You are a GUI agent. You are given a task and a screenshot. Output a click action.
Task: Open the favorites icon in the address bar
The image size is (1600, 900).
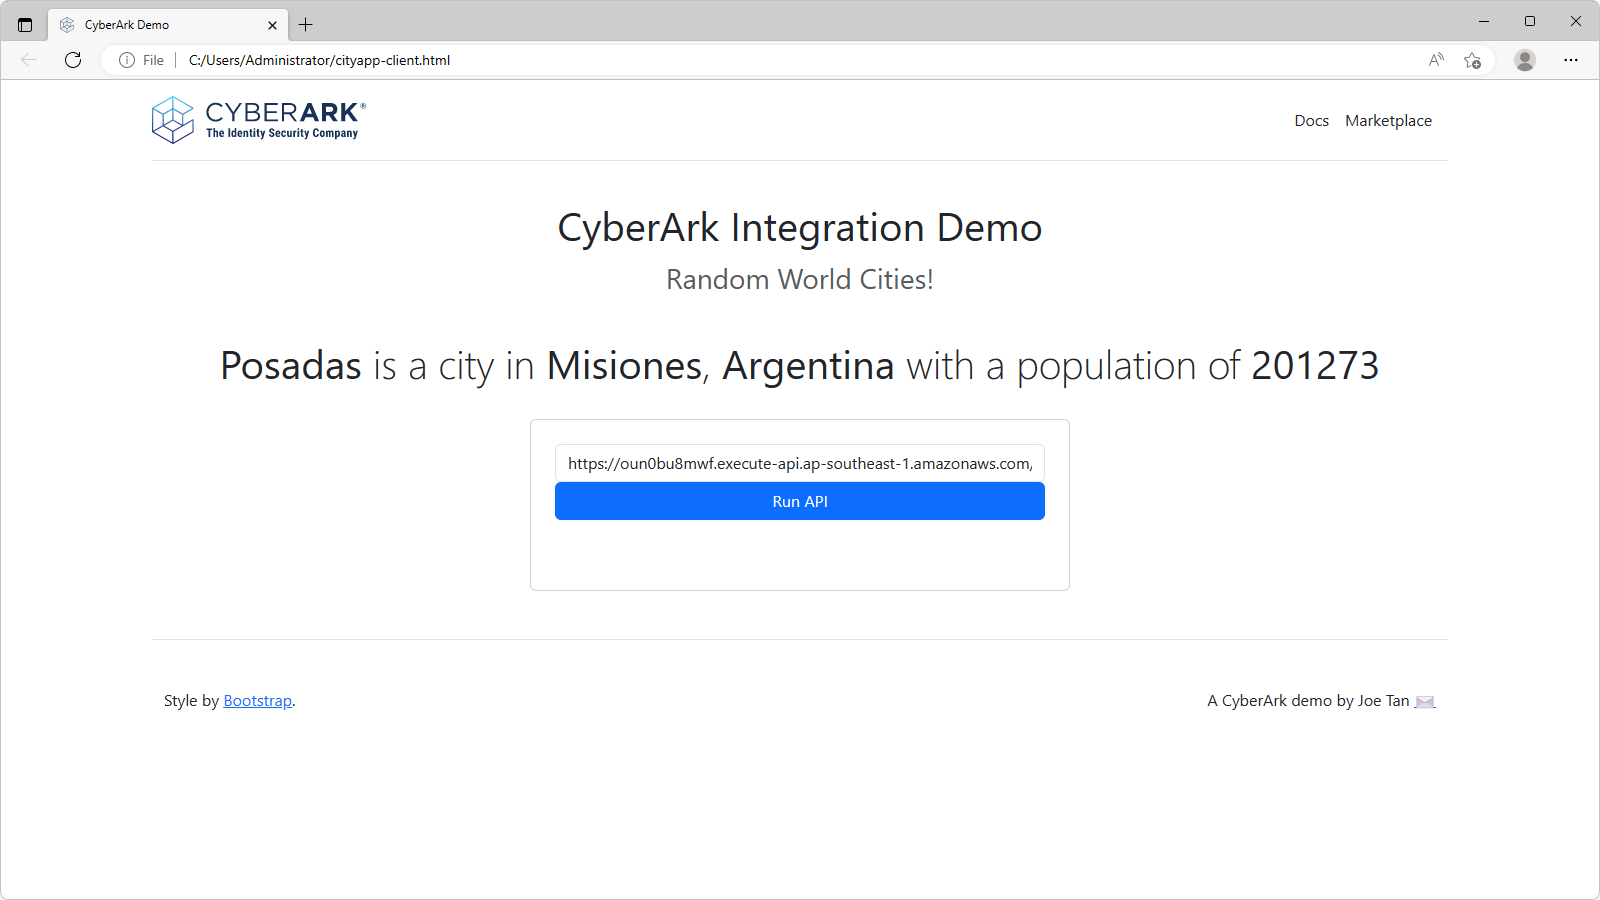1472,61
